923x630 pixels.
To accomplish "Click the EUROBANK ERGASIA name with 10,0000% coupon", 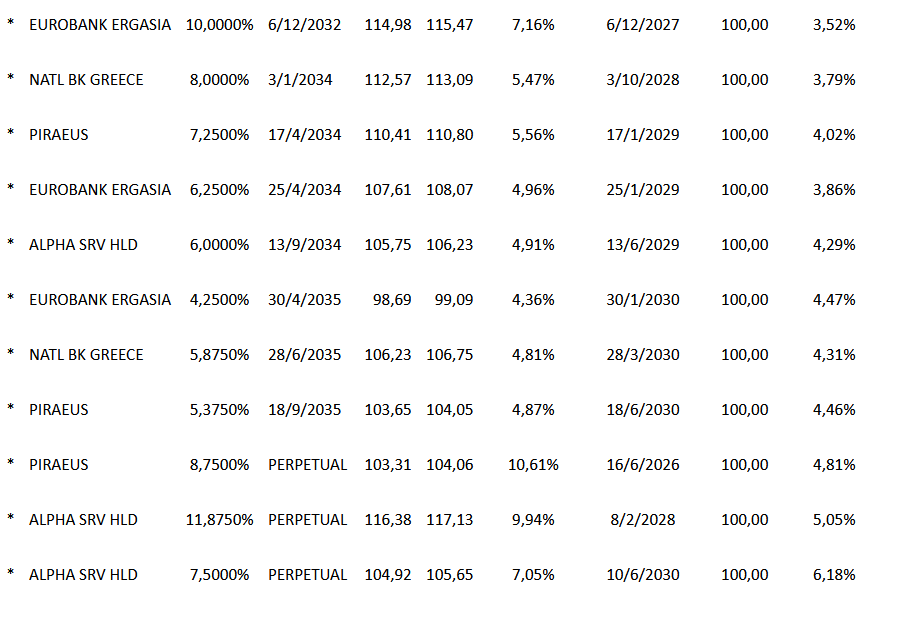I will [x=100, y=25].
